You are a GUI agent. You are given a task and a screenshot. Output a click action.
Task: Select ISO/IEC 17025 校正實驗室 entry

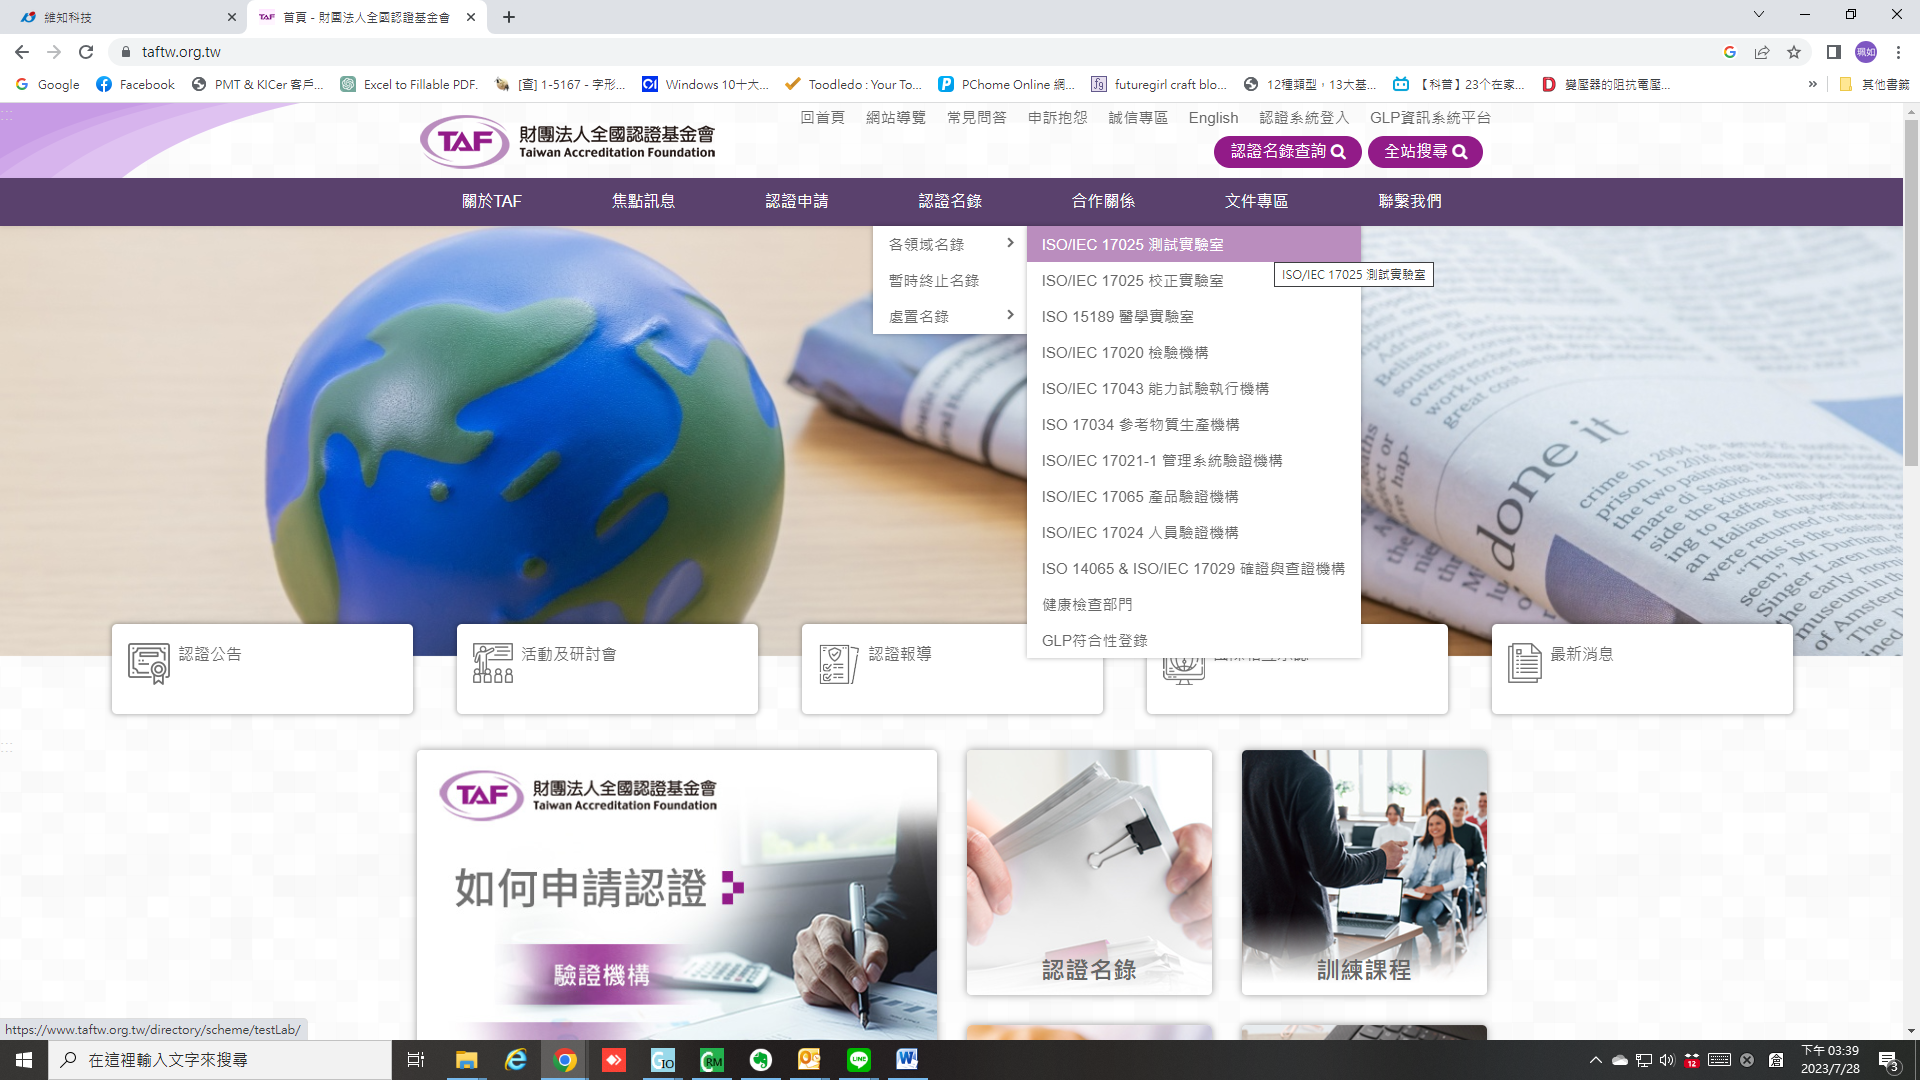coord(1193,280)
